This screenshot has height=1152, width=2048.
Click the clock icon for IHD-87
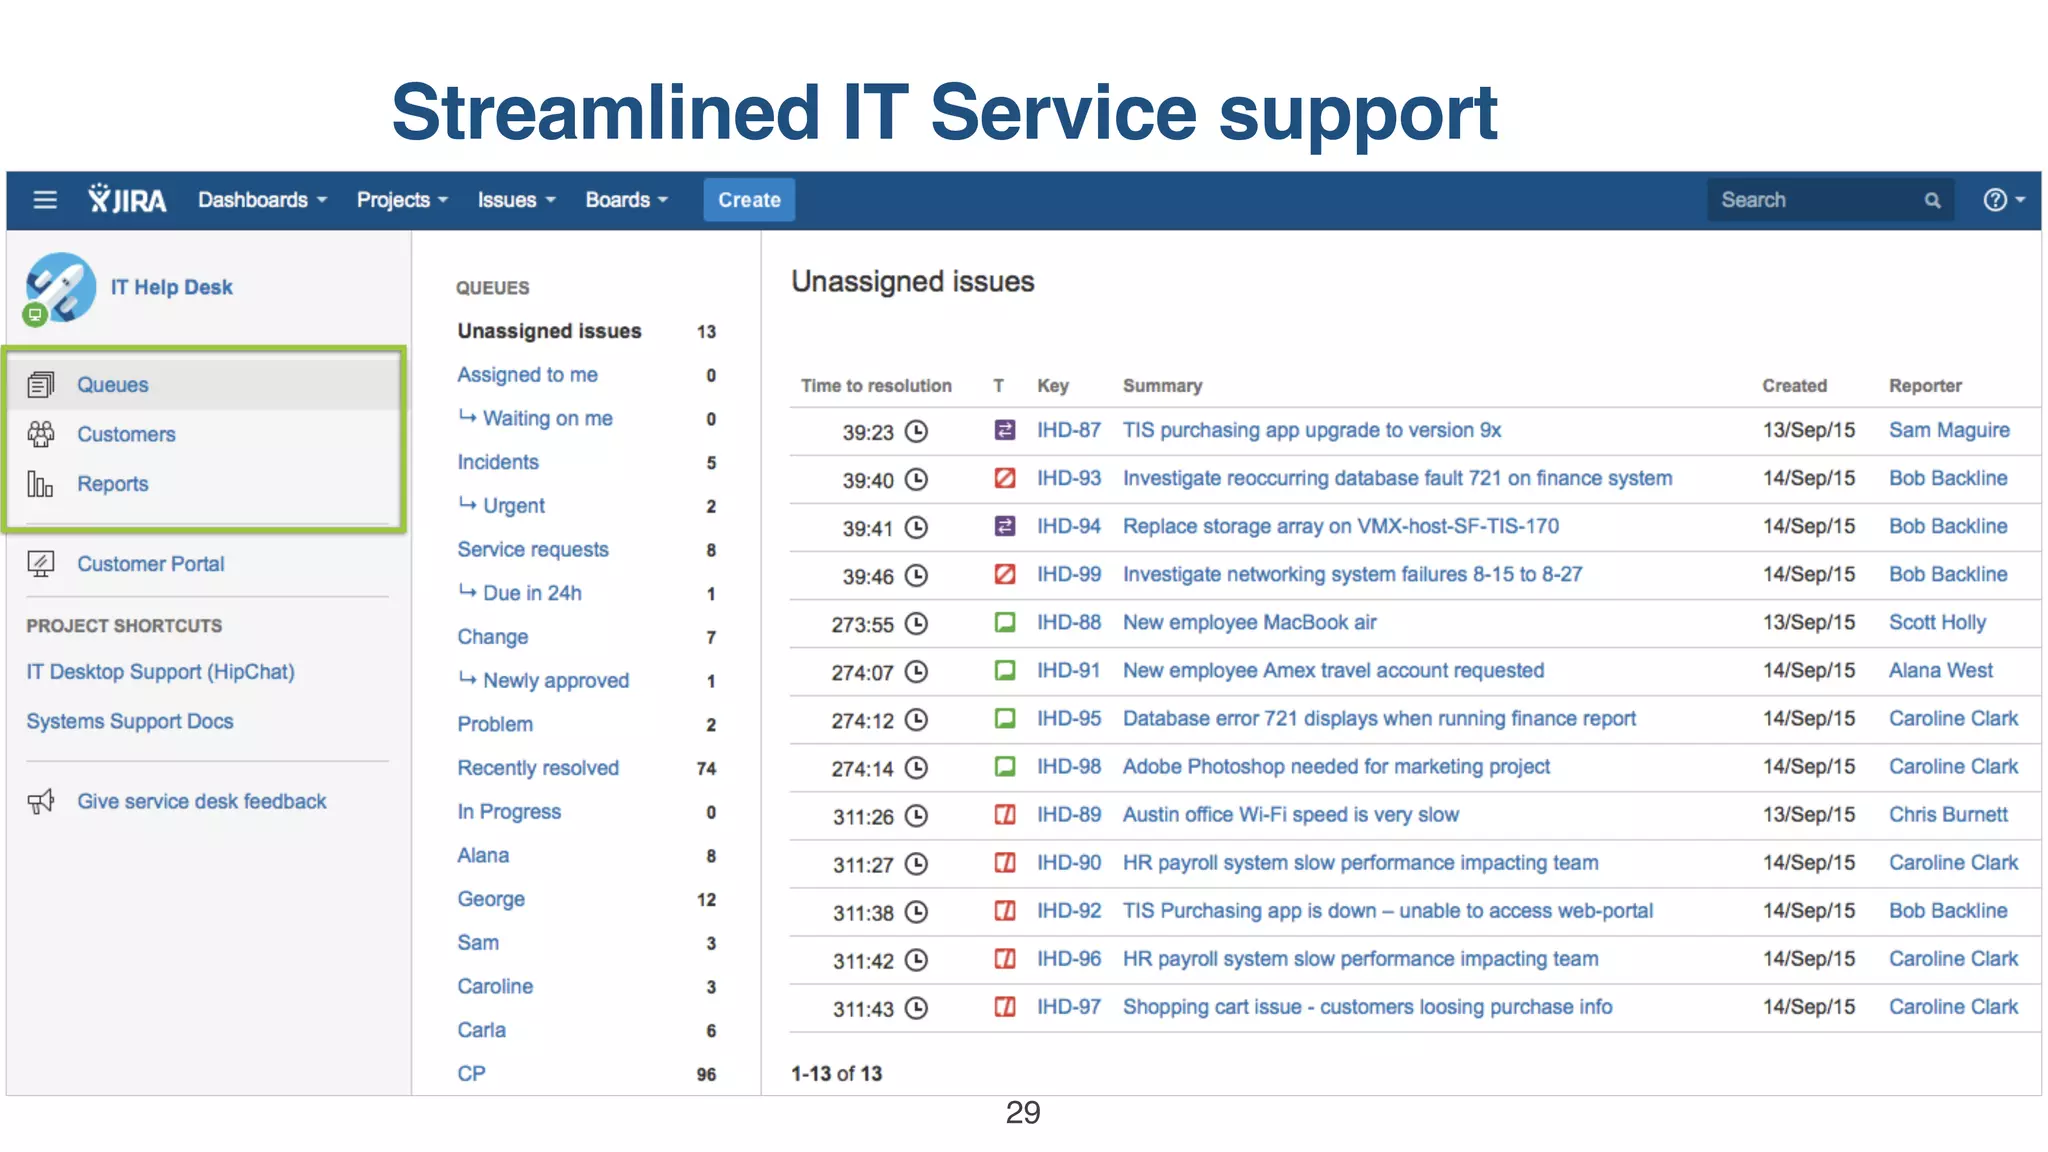(916, 431)
